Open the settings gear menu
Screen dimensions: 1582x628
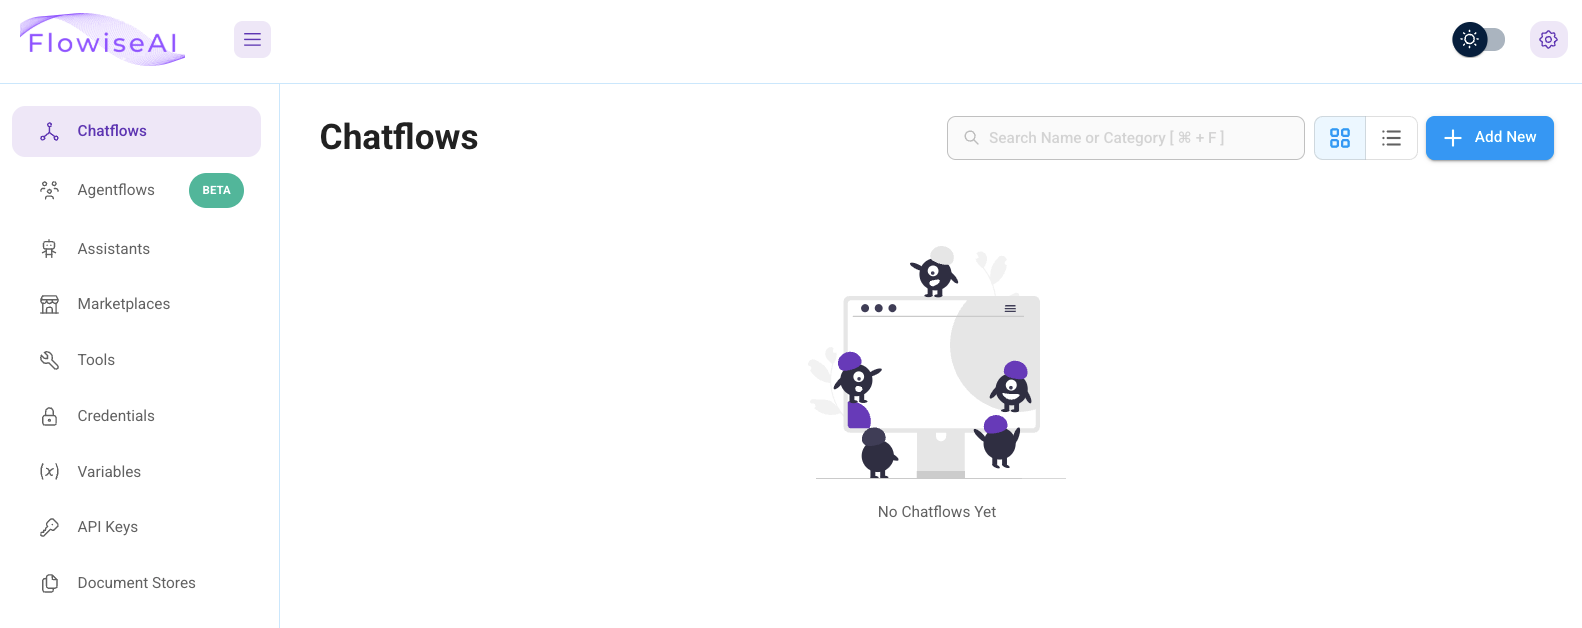(1548, 40)
